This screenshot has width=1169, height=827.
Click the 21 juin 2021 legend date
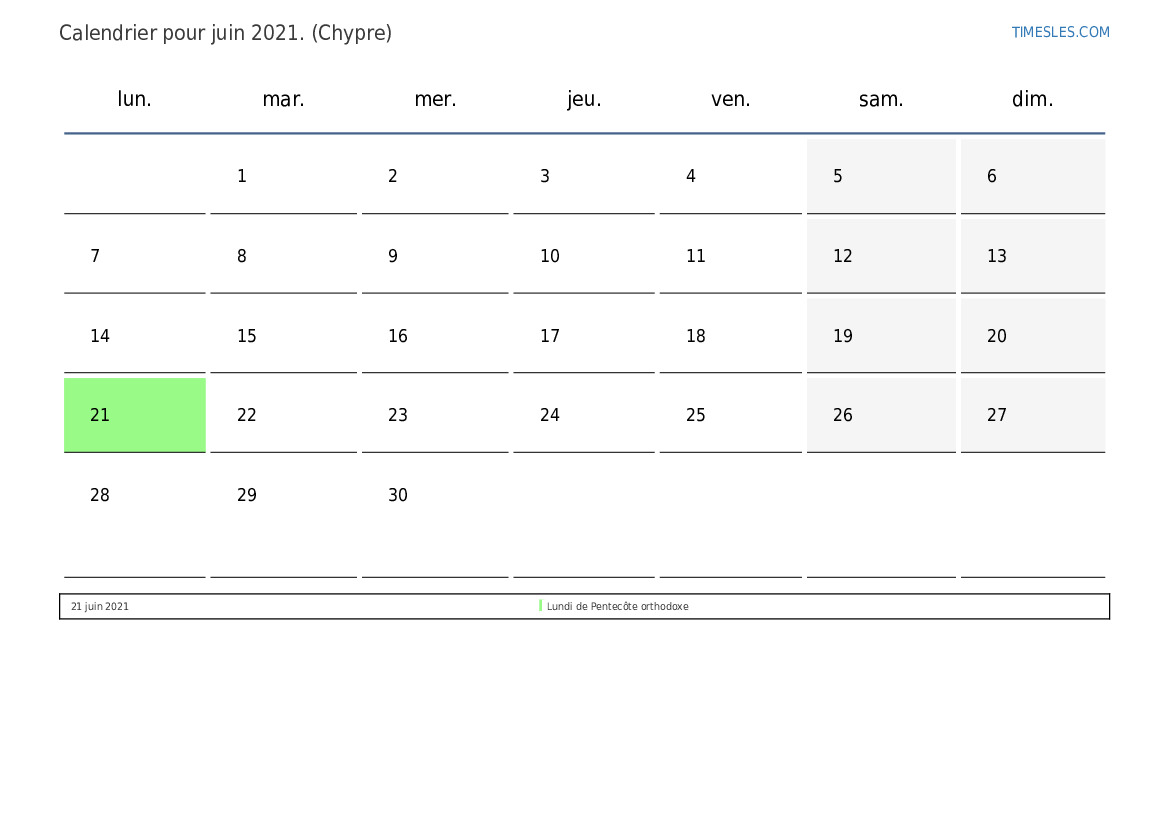100,607
